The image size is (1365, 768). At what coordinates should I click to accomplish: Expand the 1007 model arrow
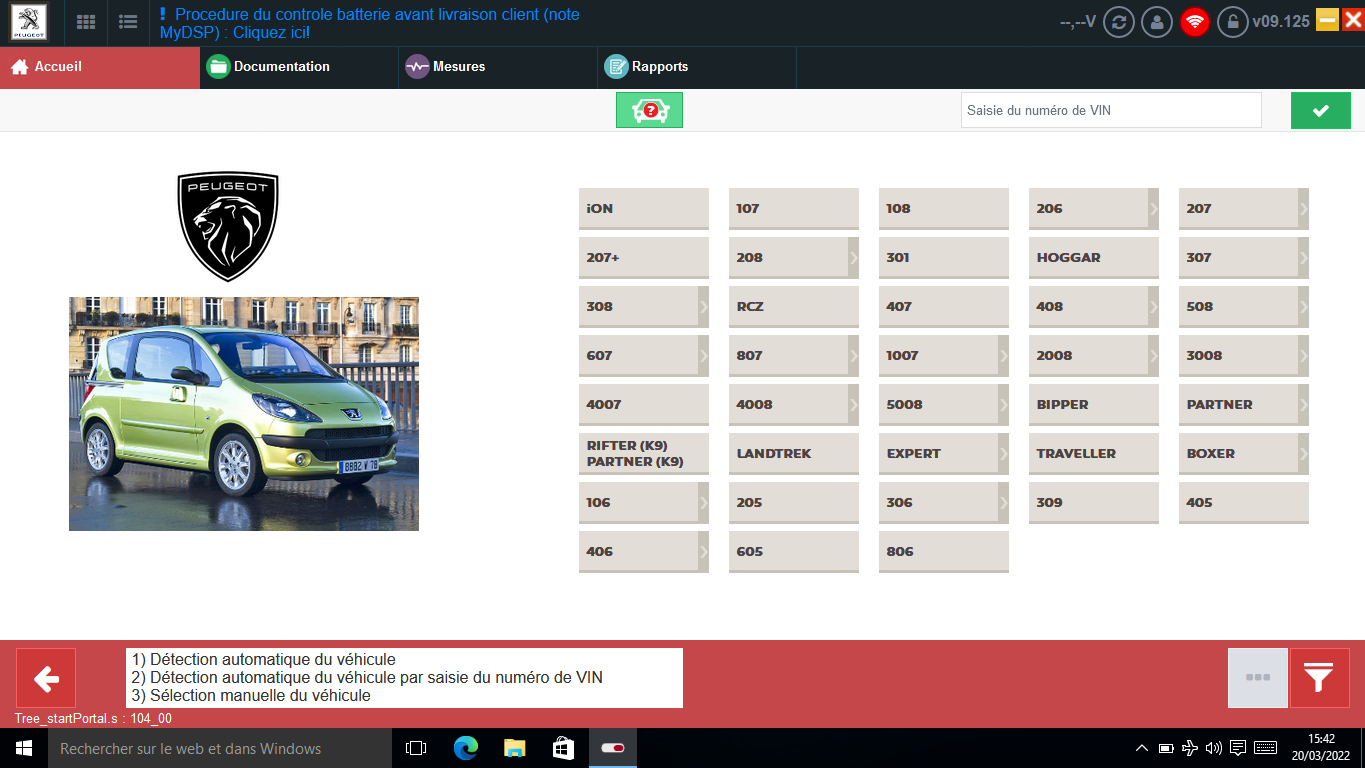[1003, 355]
